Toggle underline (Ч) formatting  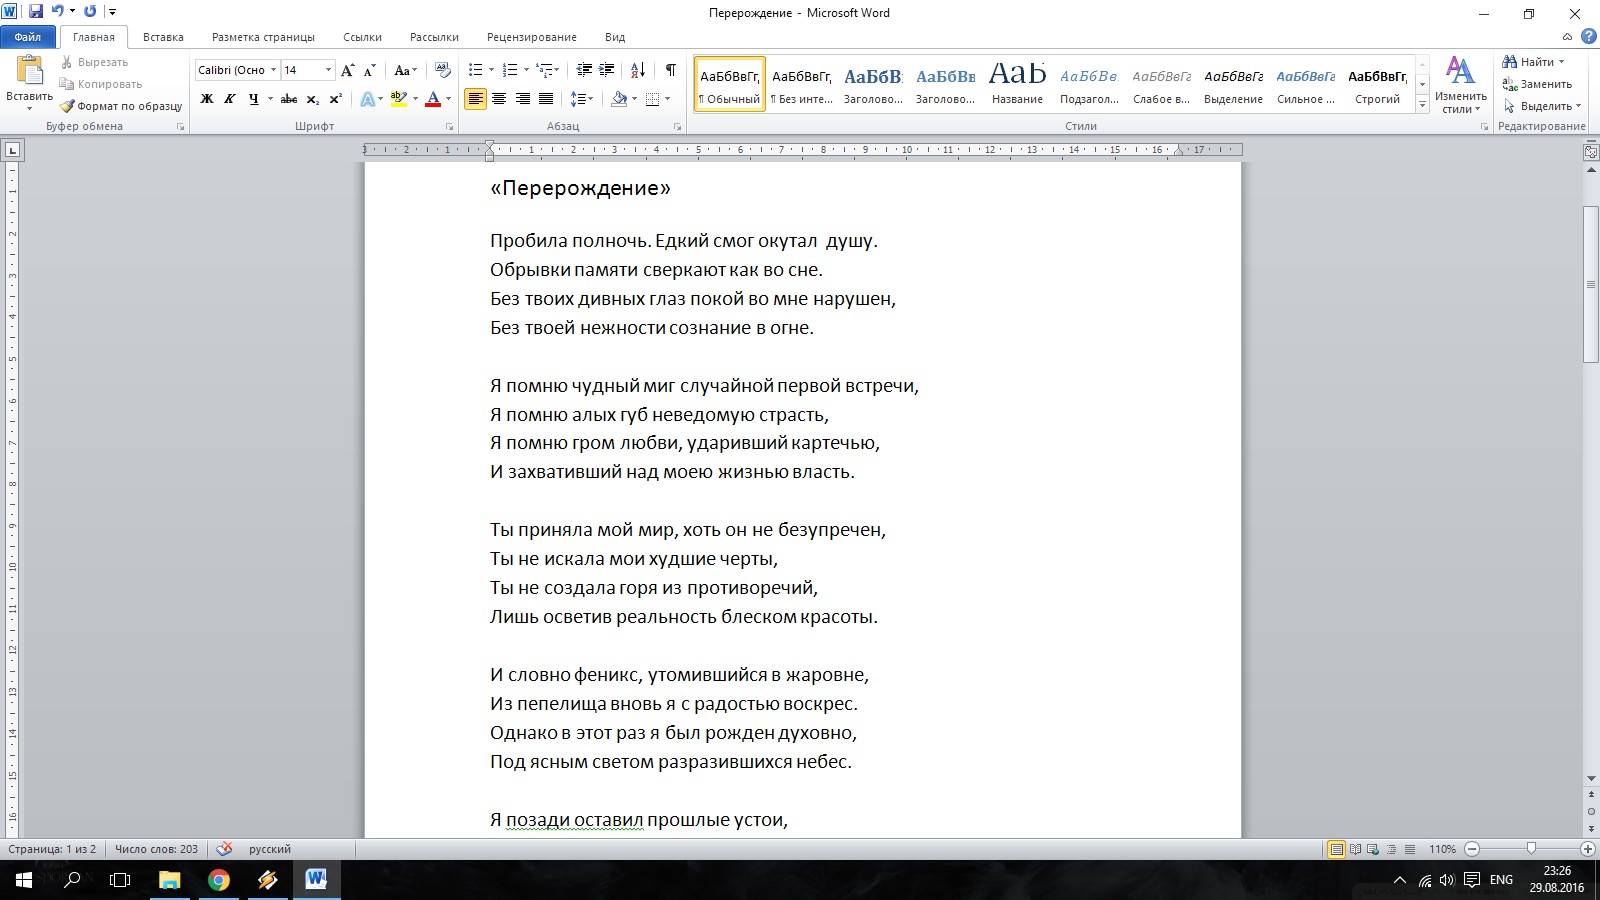pyautogui.click(x=253, y=99)
